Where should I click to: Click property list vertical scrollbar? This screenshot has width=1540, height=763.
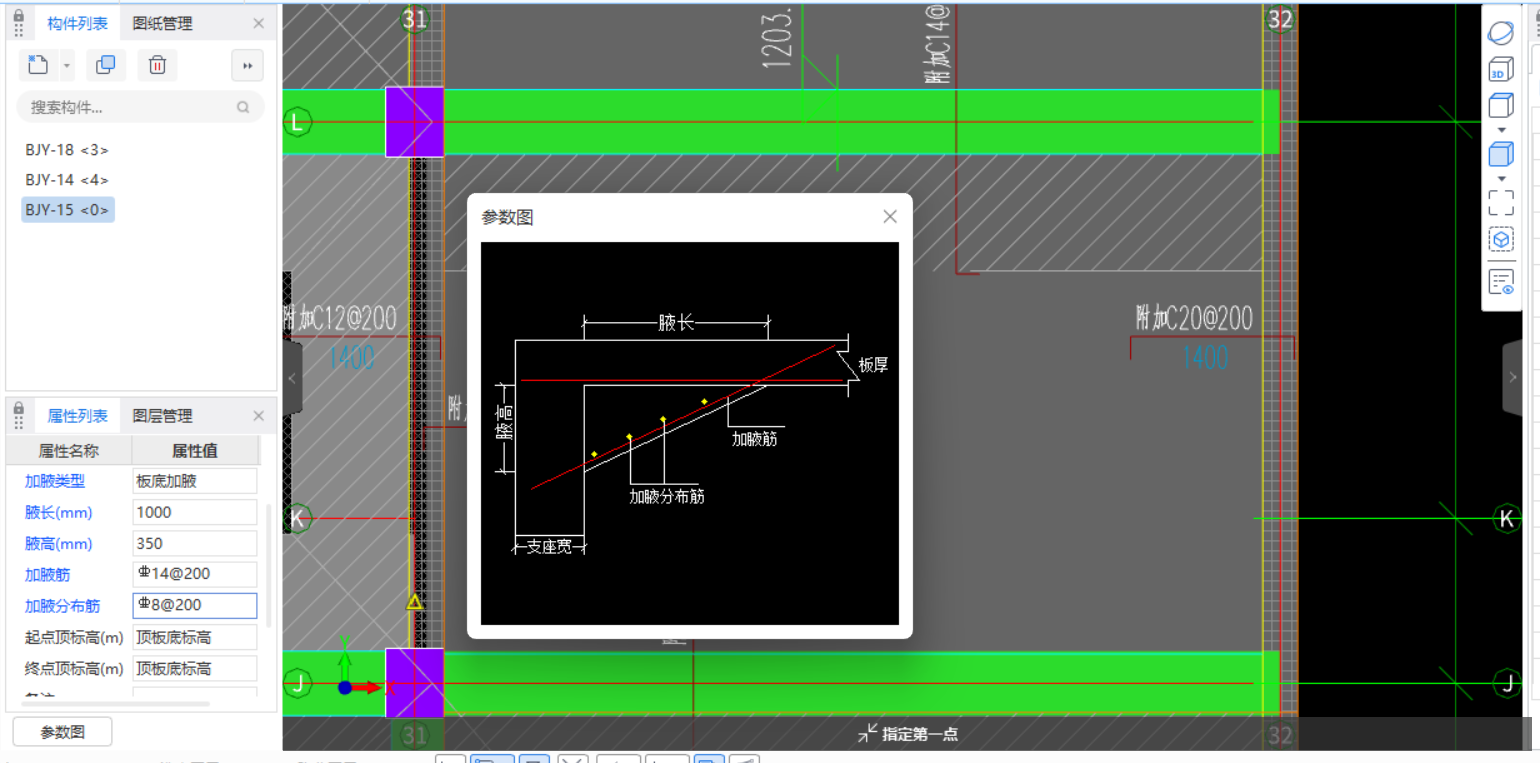(267, 565)
